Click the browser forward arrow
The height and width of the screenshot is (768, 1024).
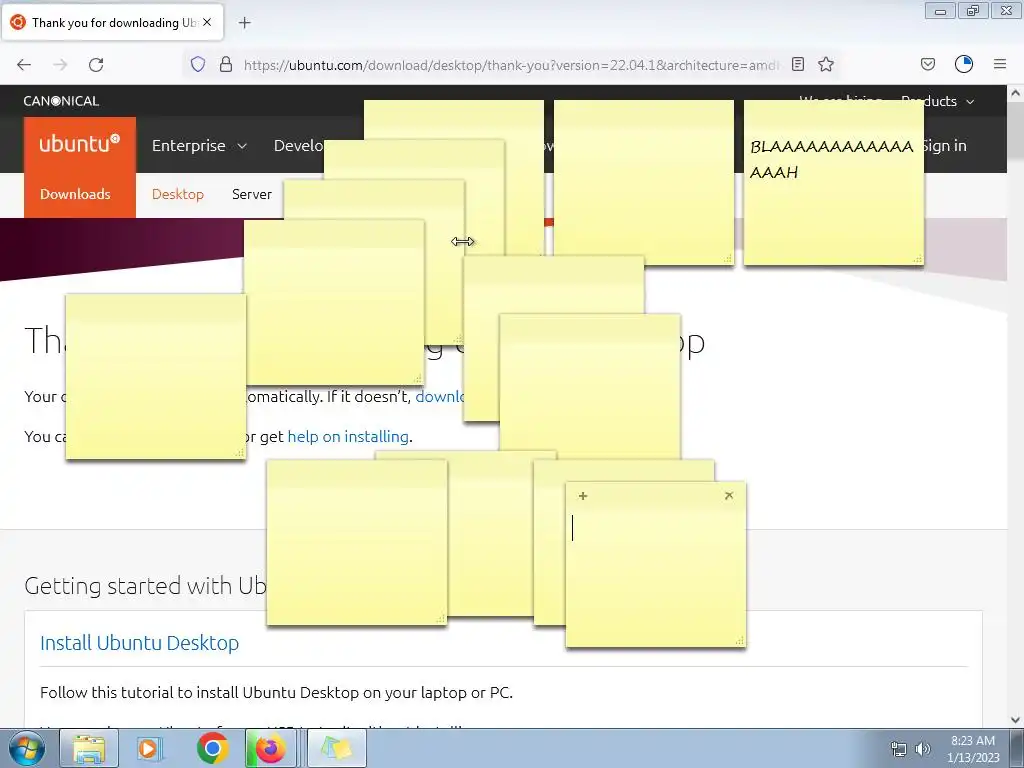pyautogui.click(x=60, y=65)
